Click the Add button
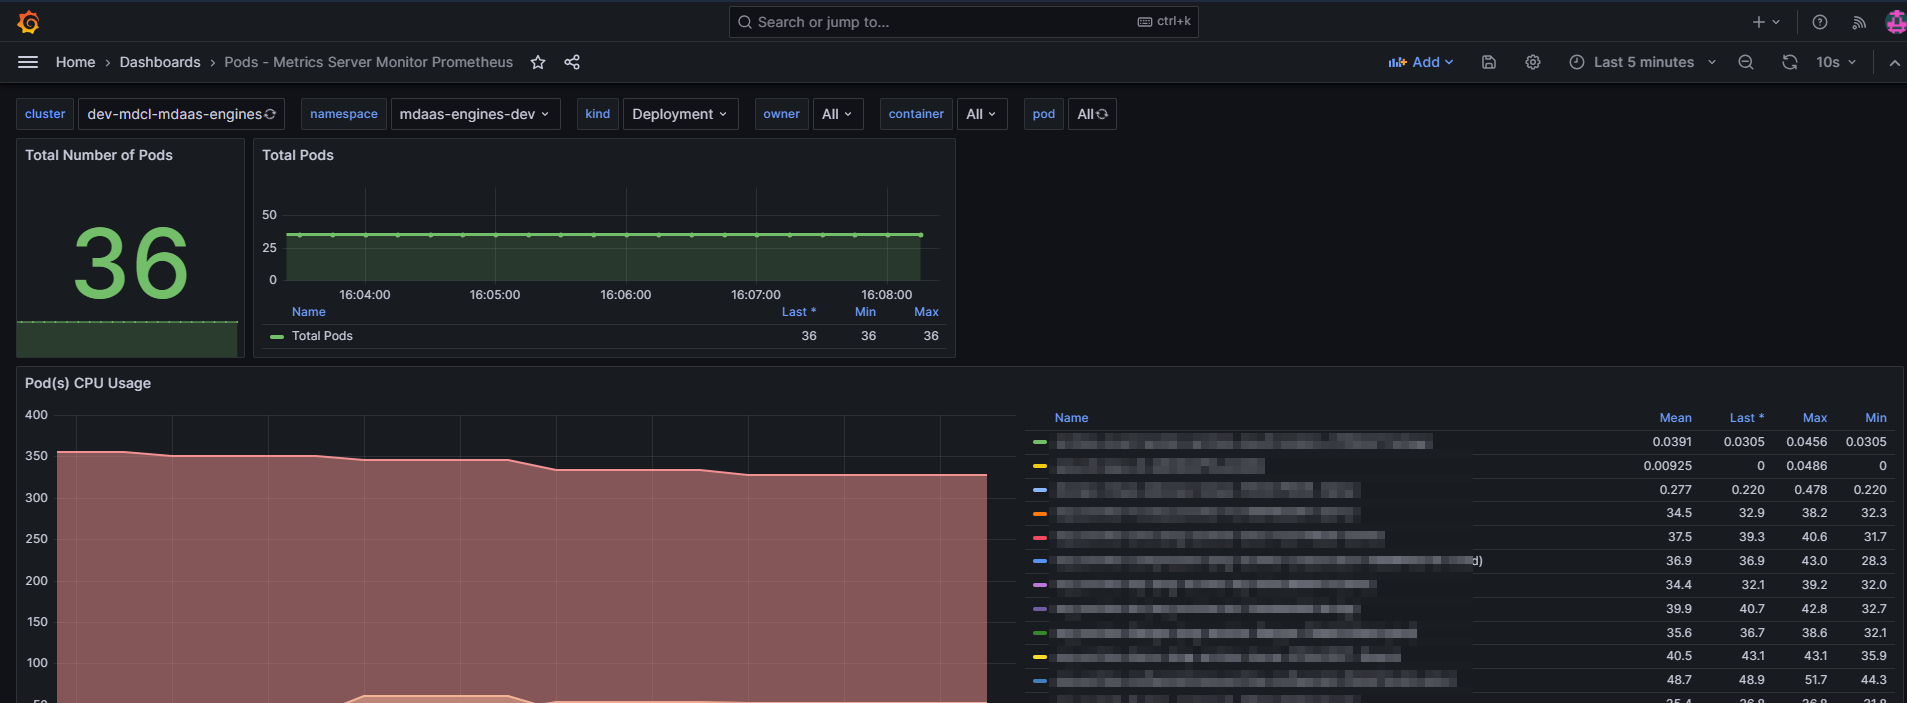 (1420, 62)
